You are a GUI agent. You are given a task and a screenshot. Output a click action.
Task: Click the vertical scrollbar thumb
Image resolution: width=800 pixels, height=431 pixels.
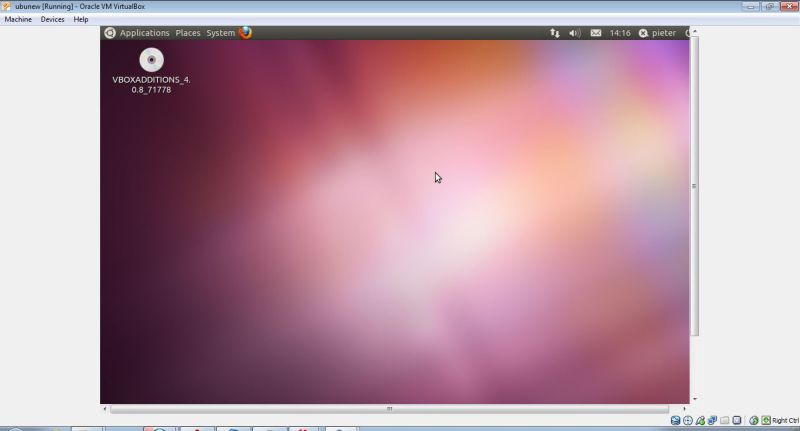(x=694, y=186)
